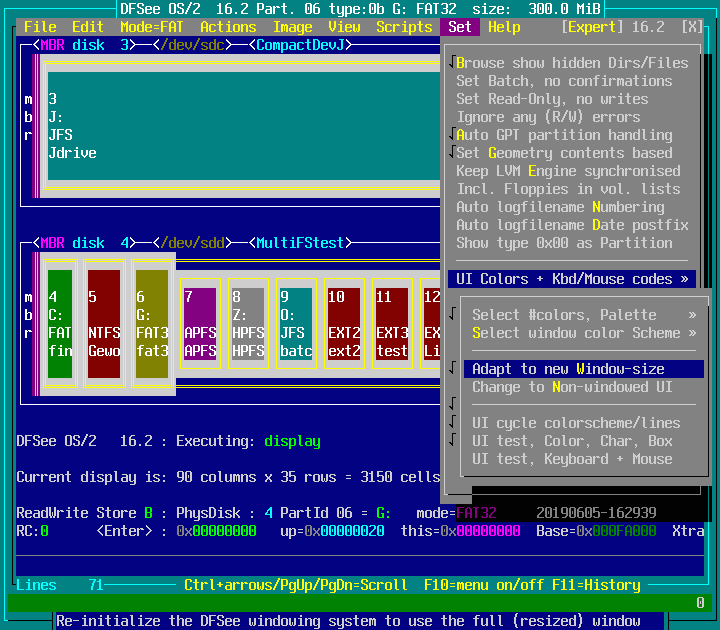Toggle Browse show hidden Dirs/Files
The image size is (720, 630).
tap(572, 63)
